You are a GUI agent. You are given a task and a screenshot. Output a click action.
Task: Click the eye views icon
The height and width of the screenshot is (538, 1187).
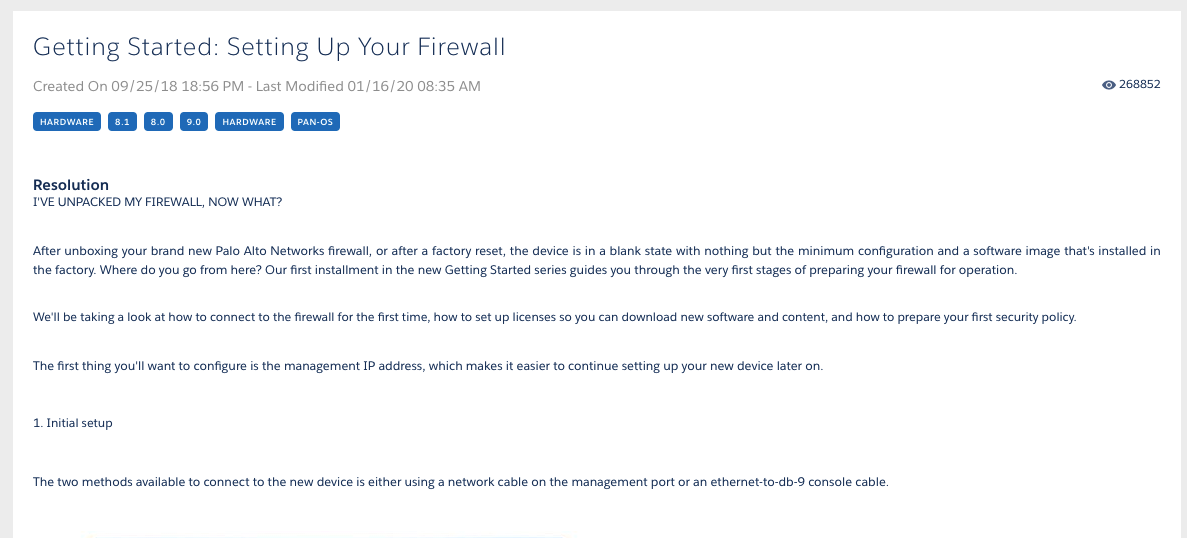[1108, 86]
